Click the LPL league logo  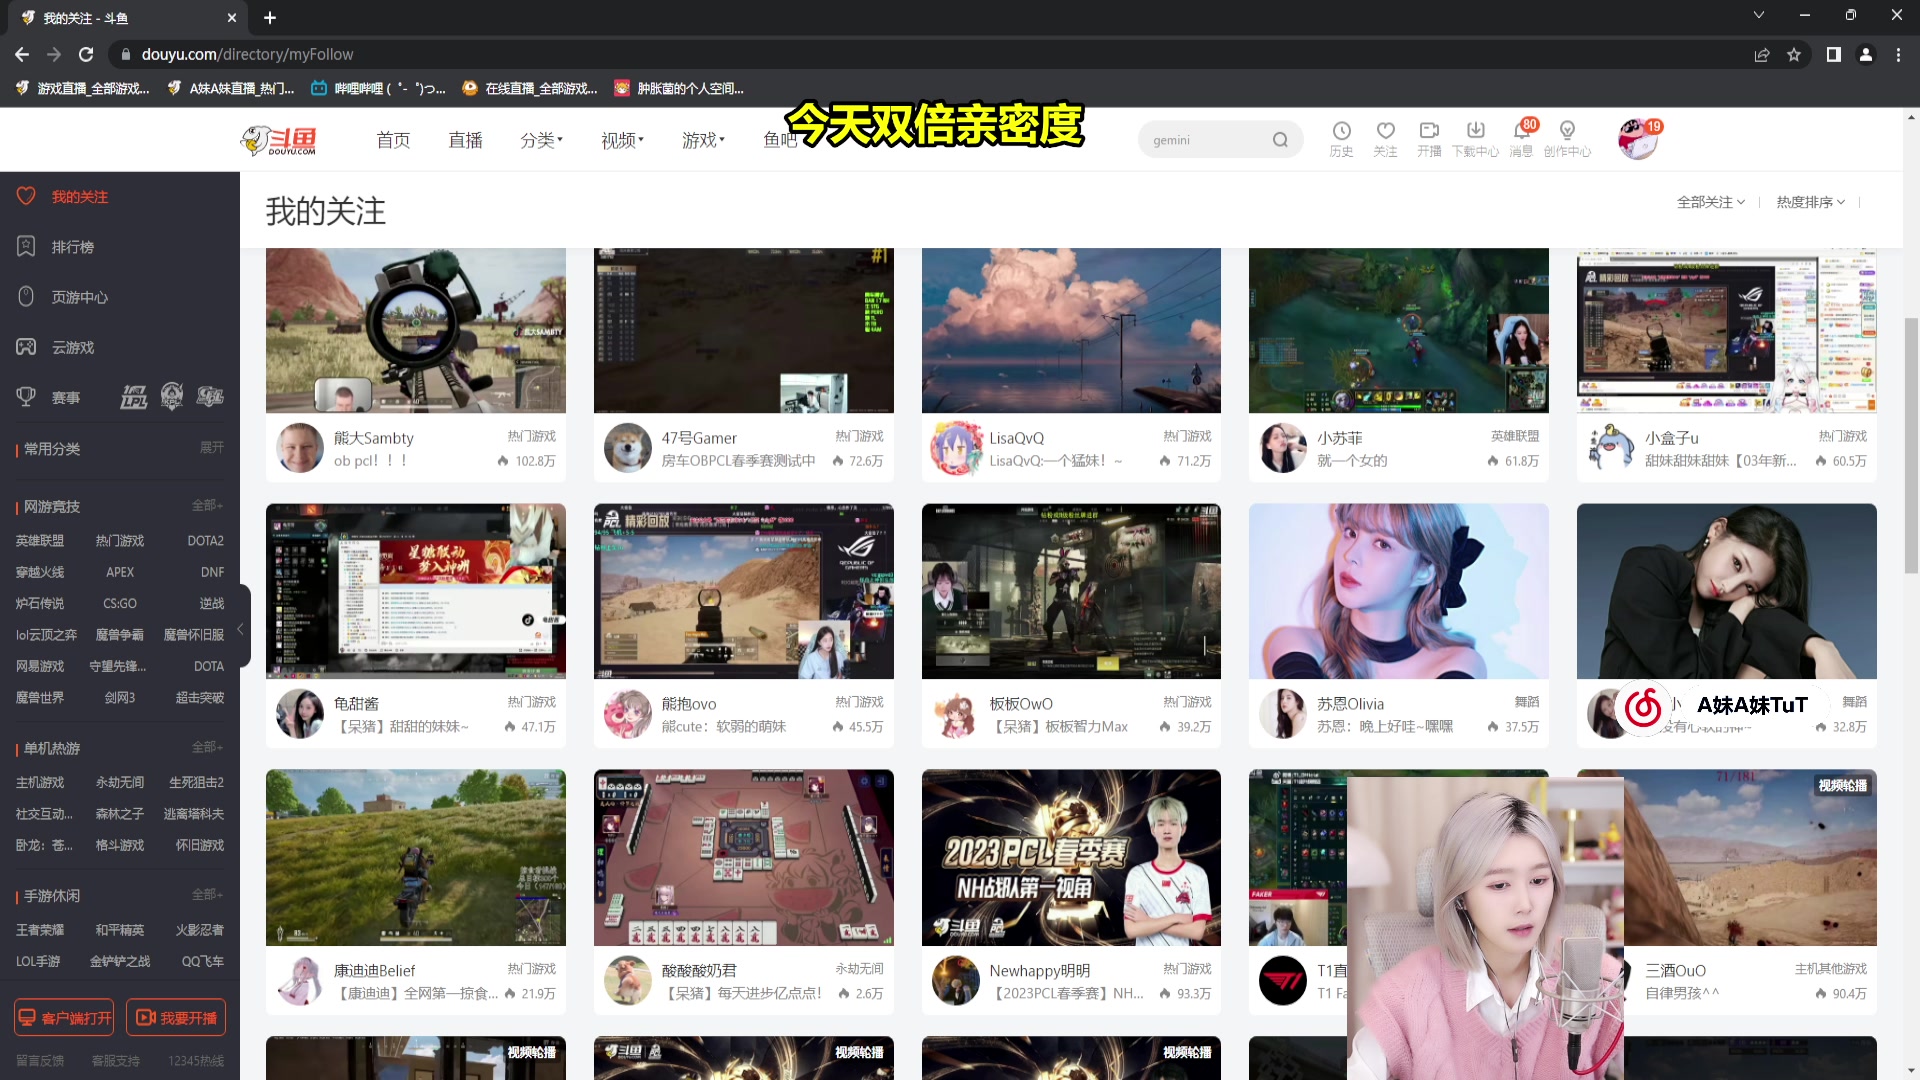click(134, 397)
